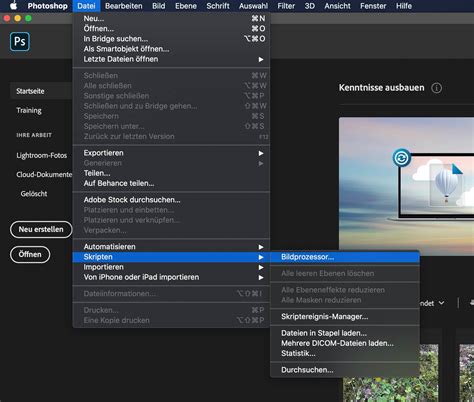This screenshot has width=474, height=402.
Task: Click the sync icon on the tutorial image
Action: [x=401, y=158]
